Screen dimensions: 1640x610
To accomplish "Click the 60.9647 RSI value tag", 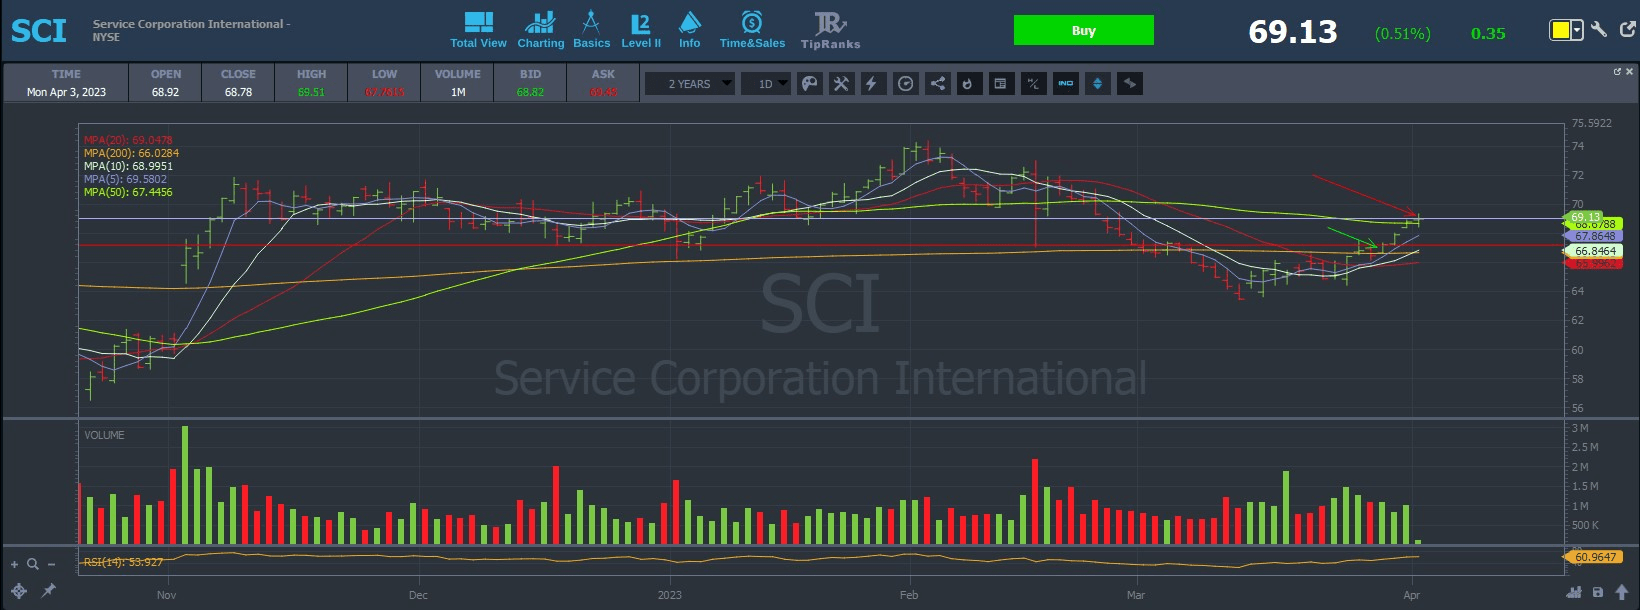I will click(x=1594, y=557).
